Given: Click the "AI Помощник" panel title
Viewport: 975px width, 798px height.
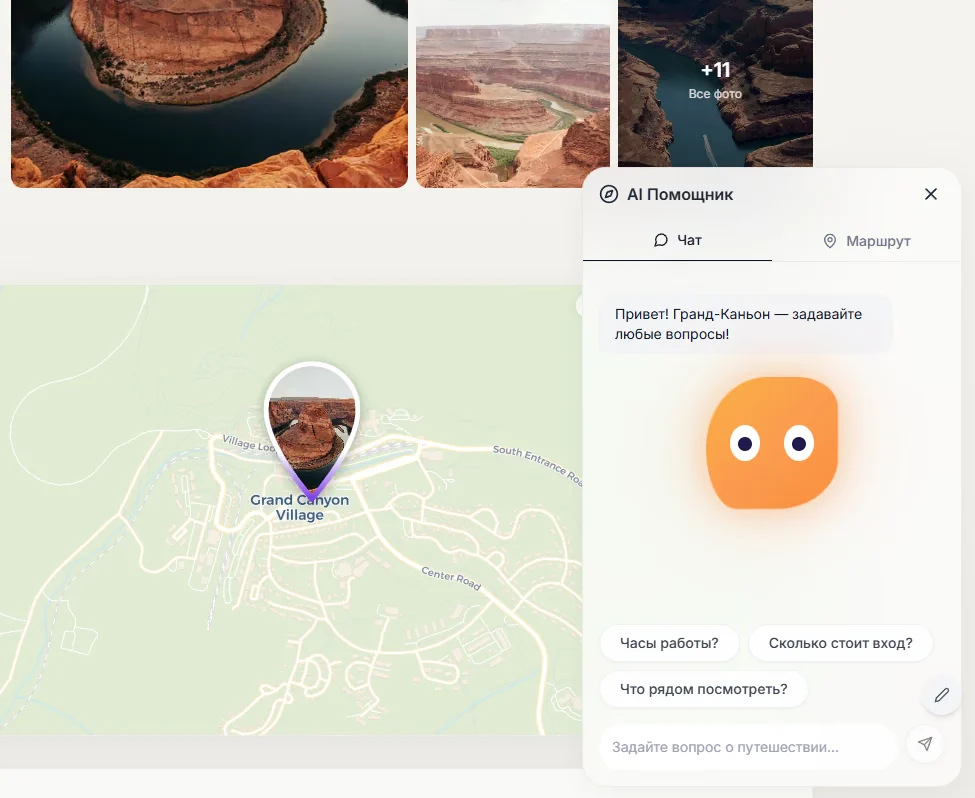Looking at the screenshot, I should click(x=680, y=195).
